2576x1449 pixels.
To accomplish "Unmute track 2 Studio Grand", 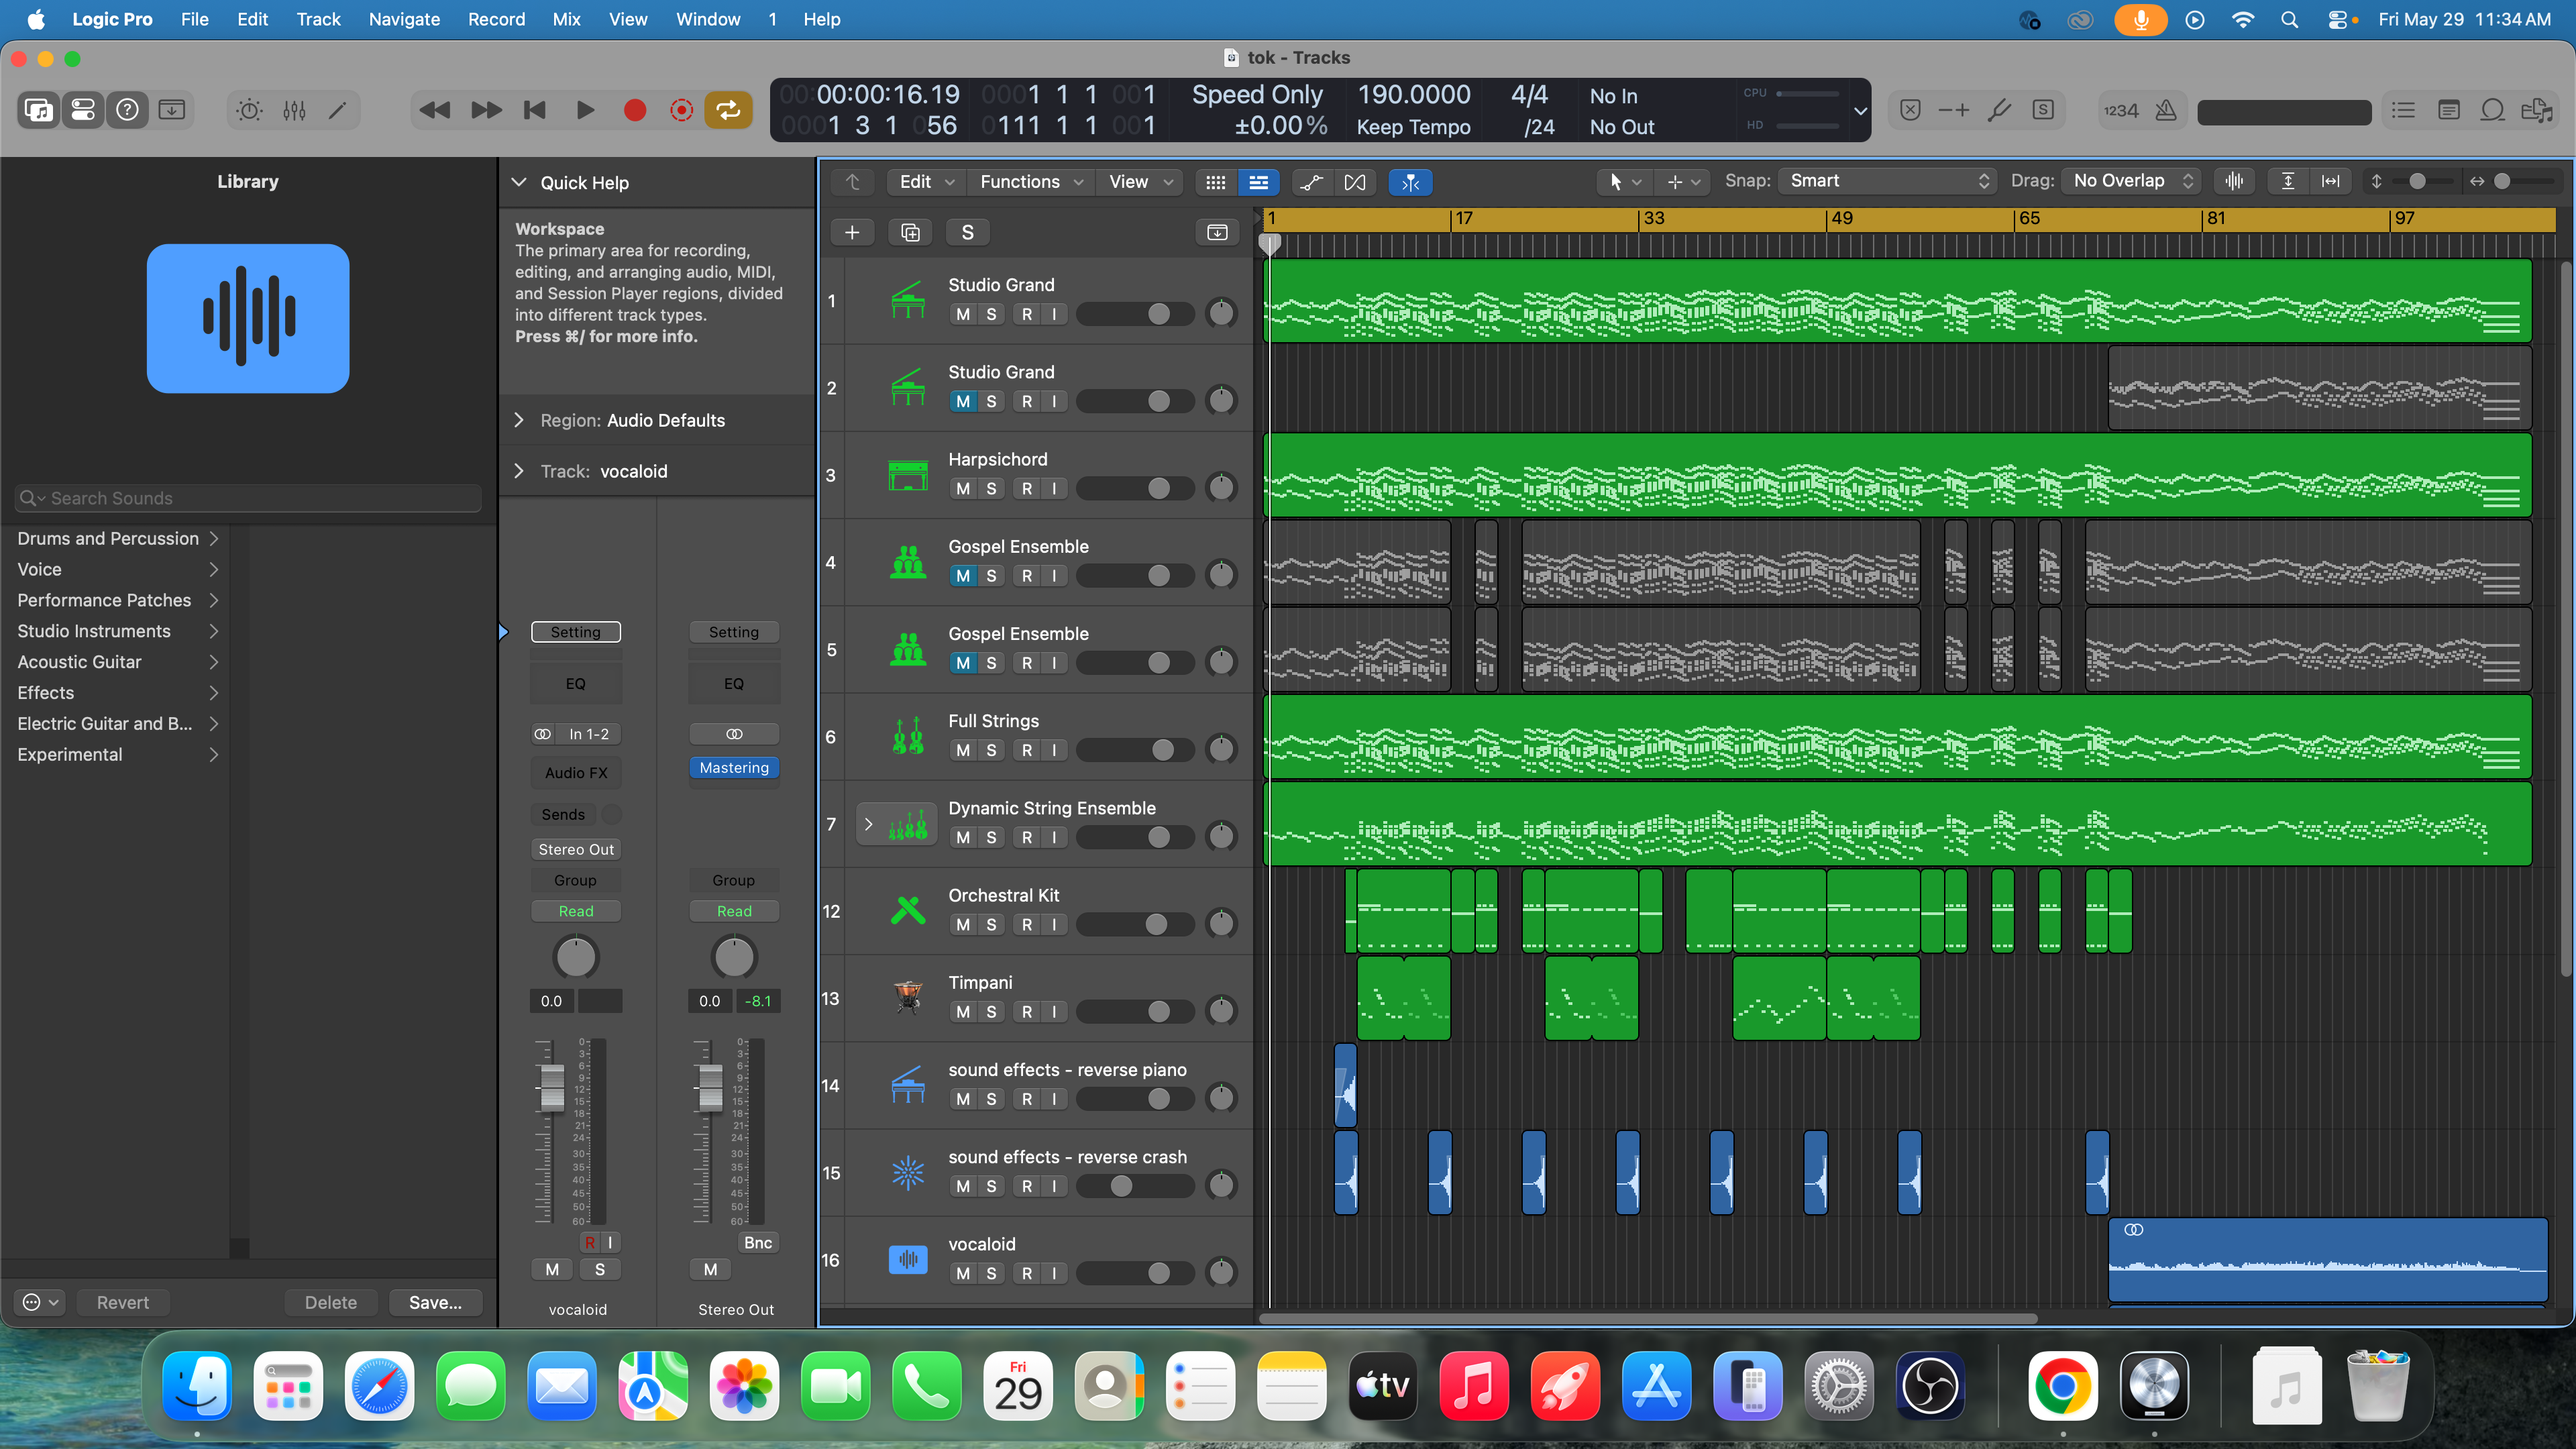I will click(x=963, y=401).
